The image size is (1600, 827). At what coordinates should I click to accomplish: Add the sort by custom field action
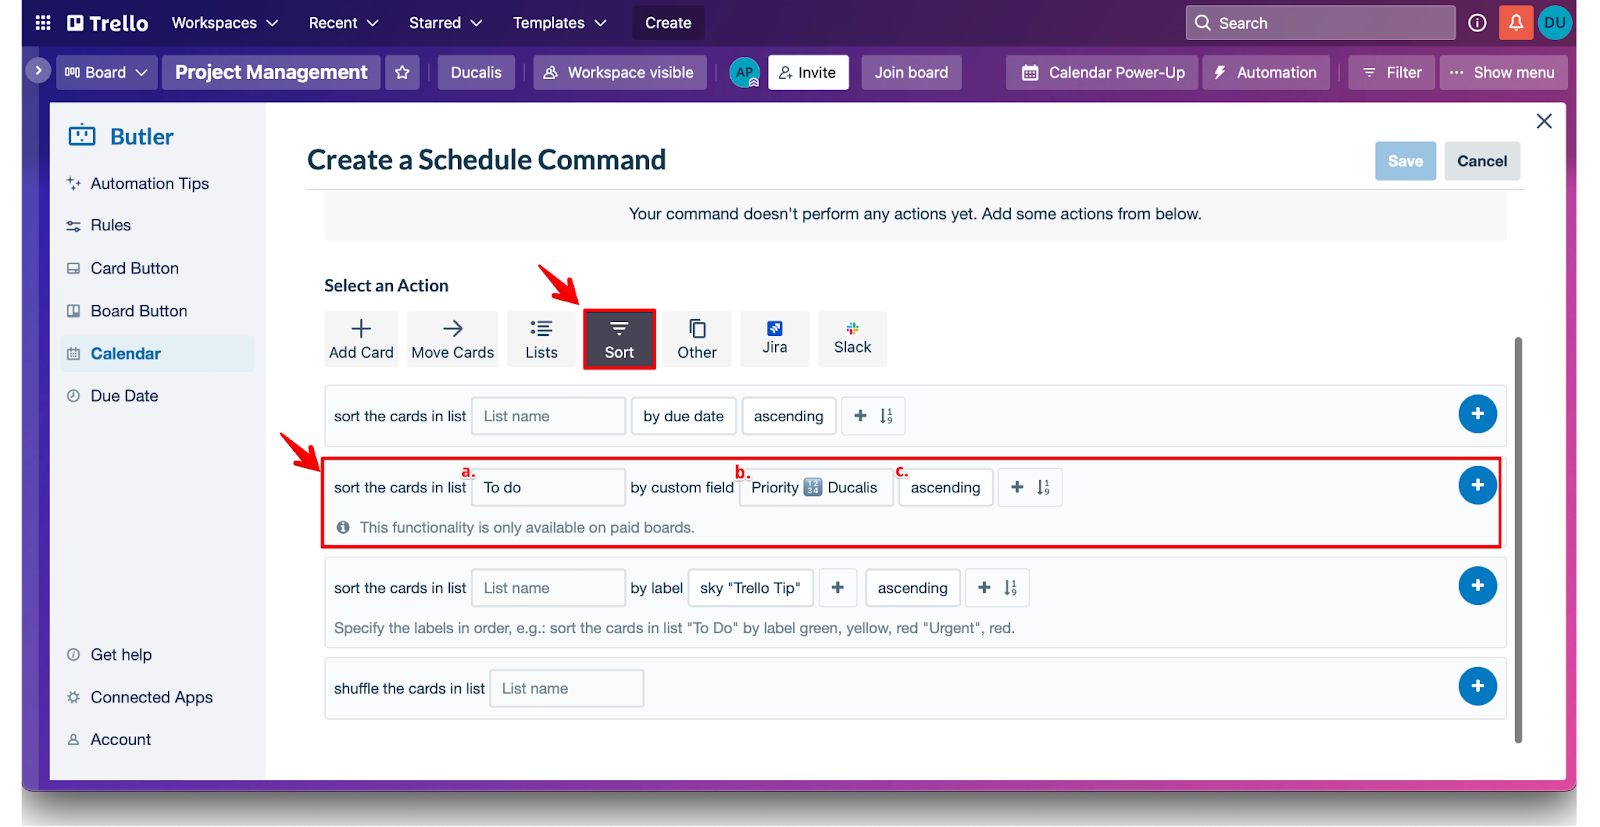pos(1476,485)
